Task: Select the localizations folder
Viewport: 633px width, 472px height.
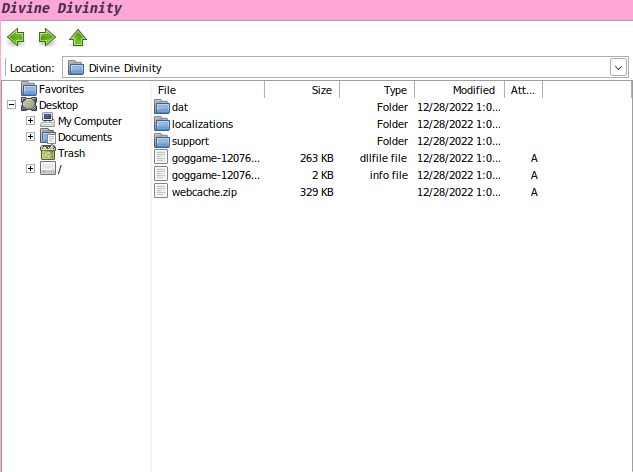Action: [202, 124]
